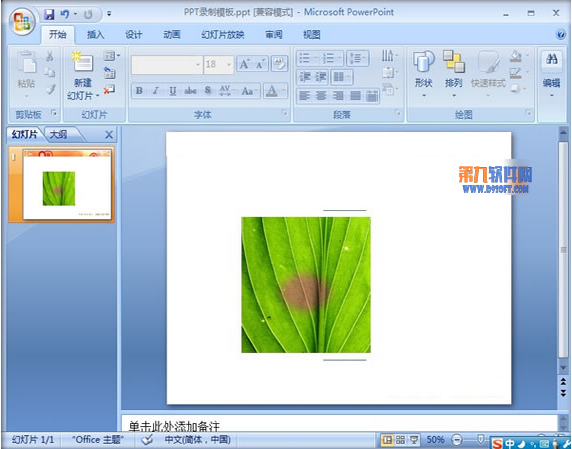
Task: Open the 插入 ribbon tab
Action: [x=96, y=35]
